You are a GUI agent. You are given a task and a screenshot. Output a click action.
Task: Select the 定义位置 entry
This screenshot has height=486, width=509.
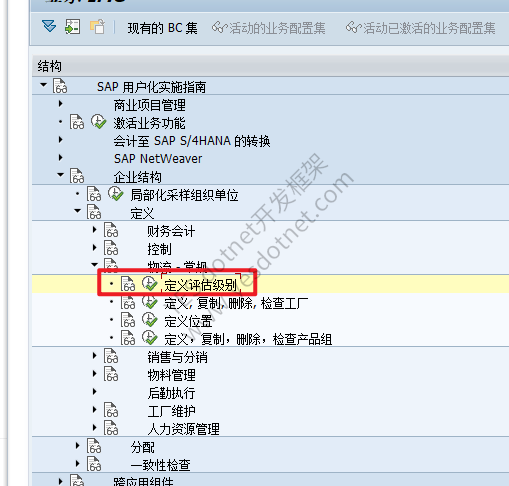coord(188,321)
